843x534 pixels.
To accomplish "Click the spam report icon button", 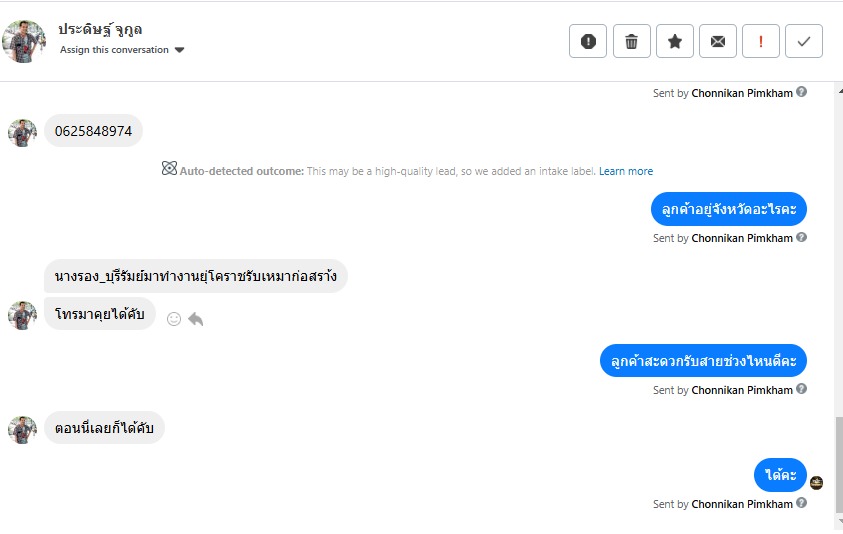I will click(588, 41).
